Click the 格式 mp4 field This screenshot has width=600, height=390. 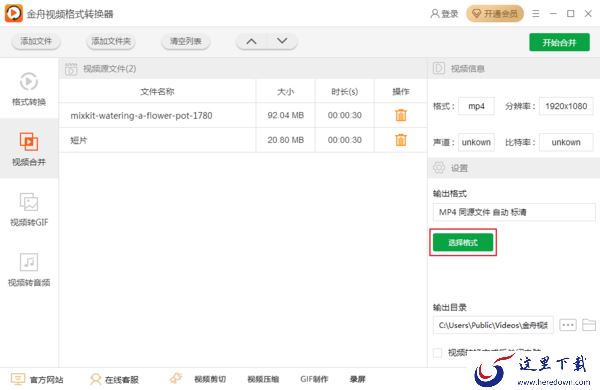click(476, 106)
